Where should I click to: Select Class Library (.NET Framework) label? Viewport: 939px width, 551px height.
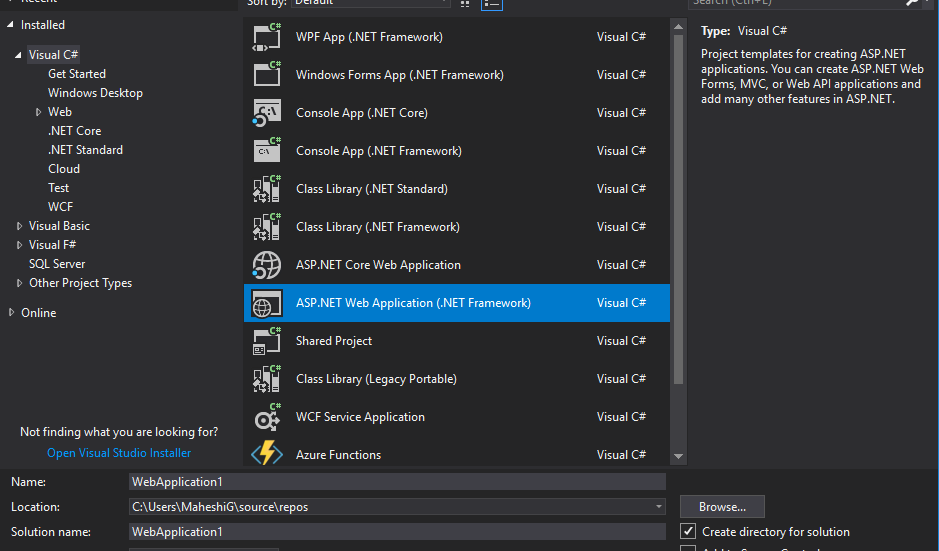[378, 227]
